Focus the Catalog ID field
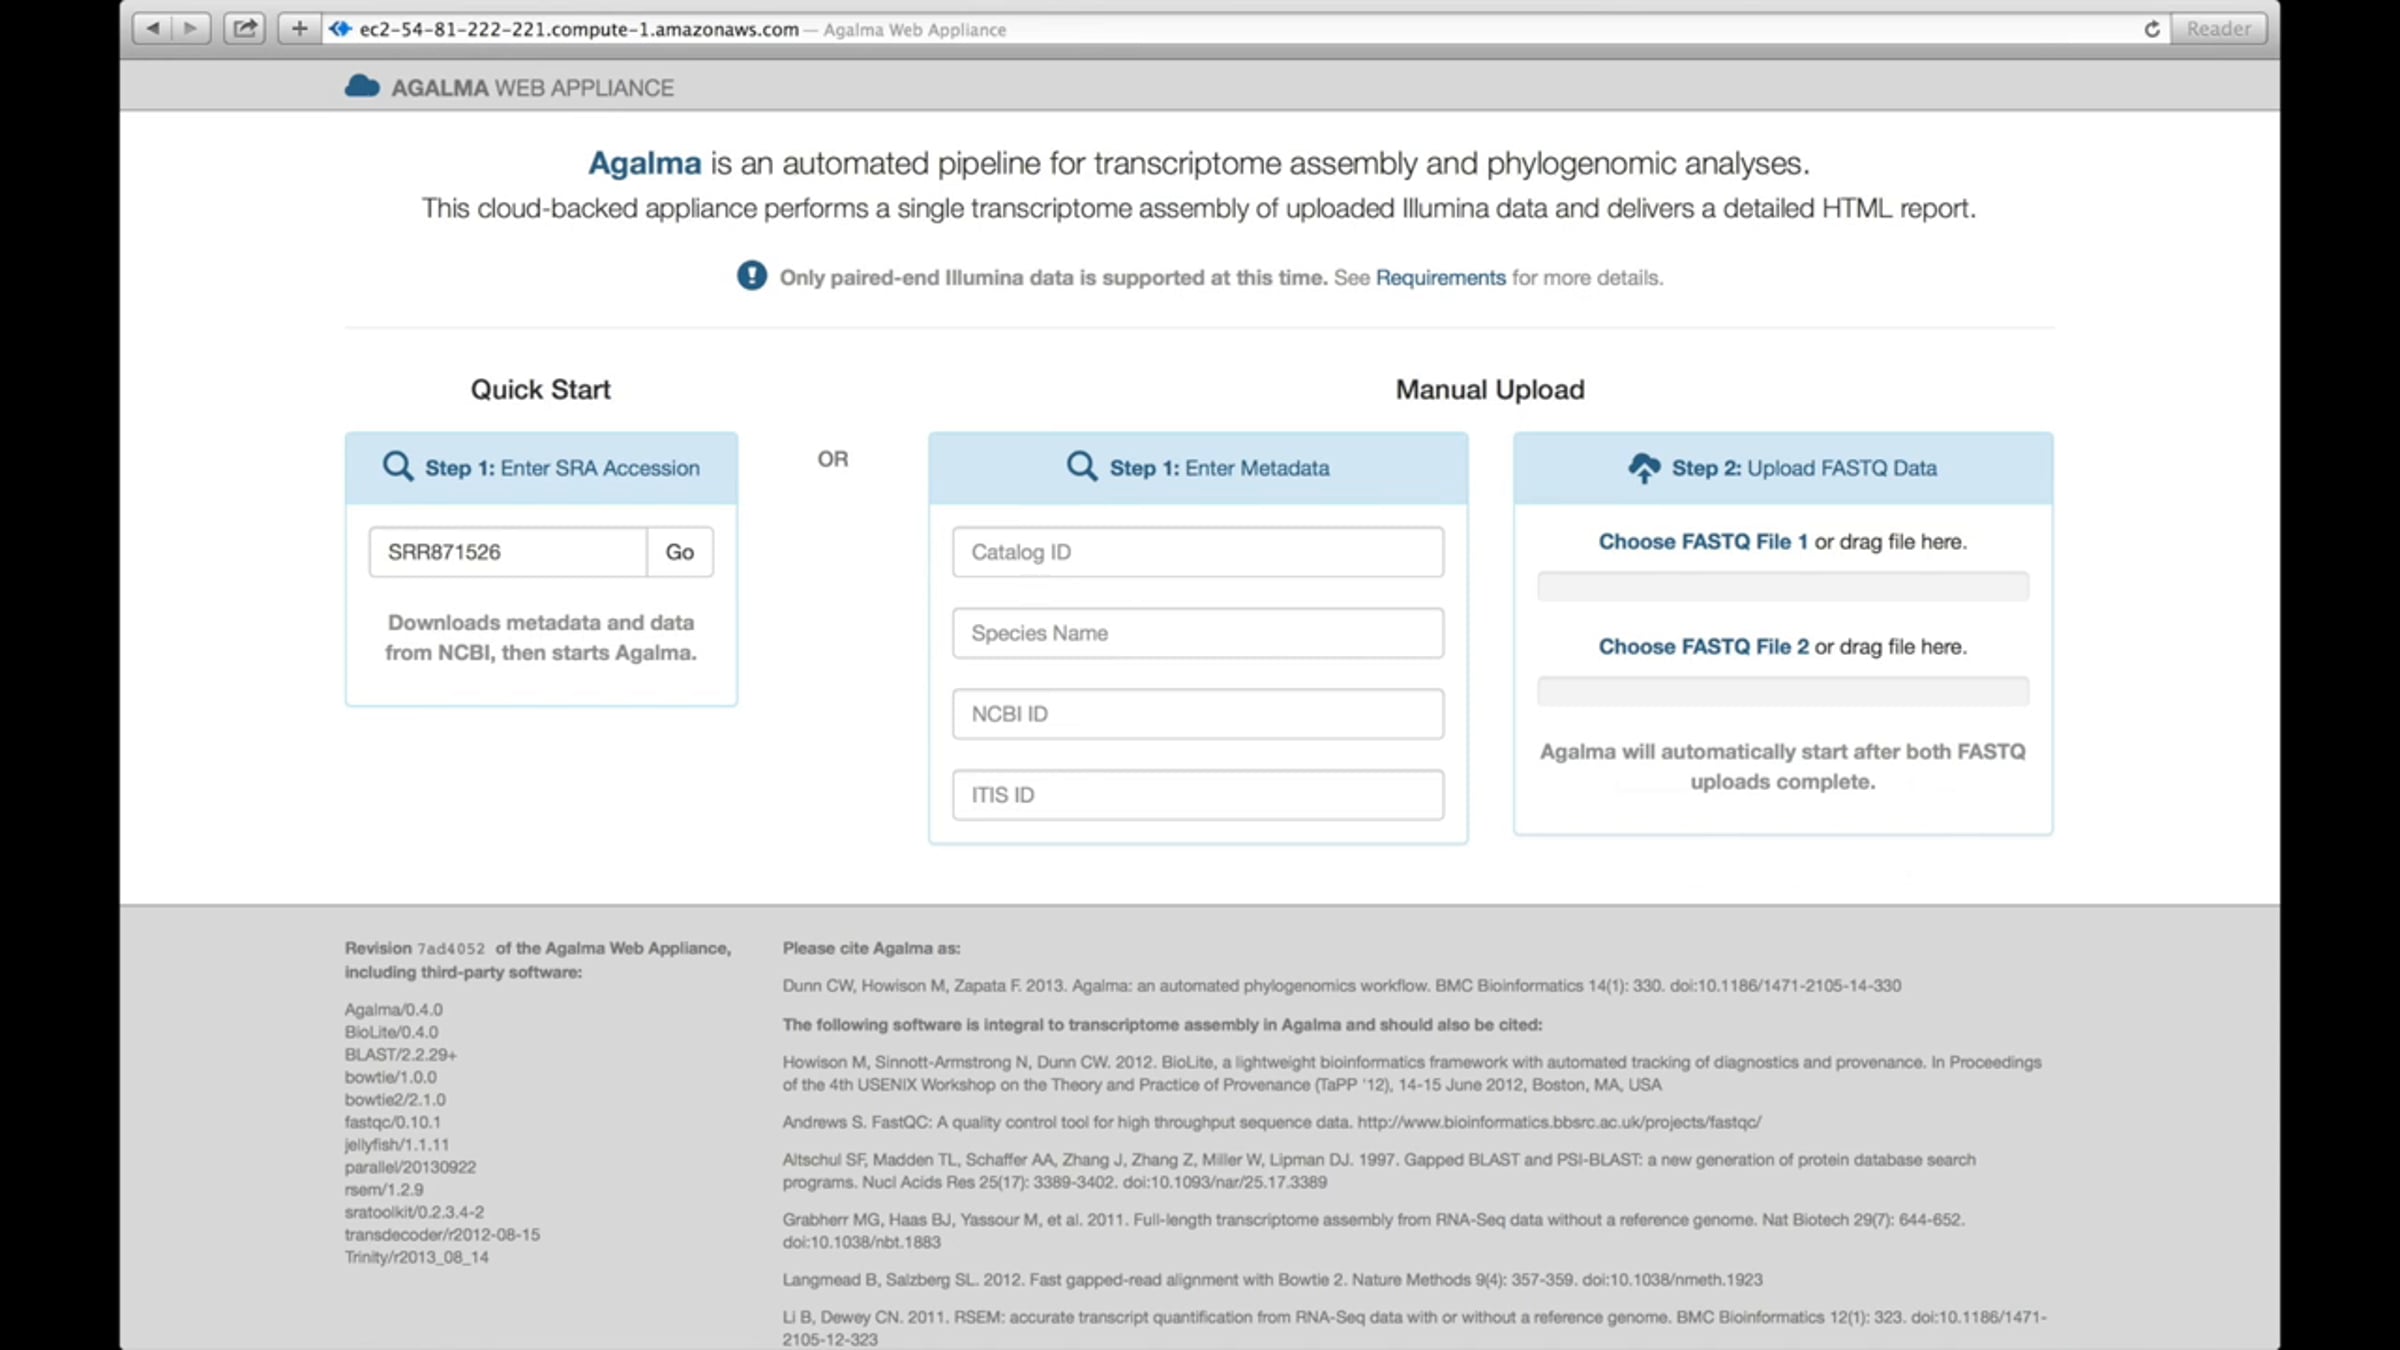Screen dimensions: 2400x1350 (1197, 552)
